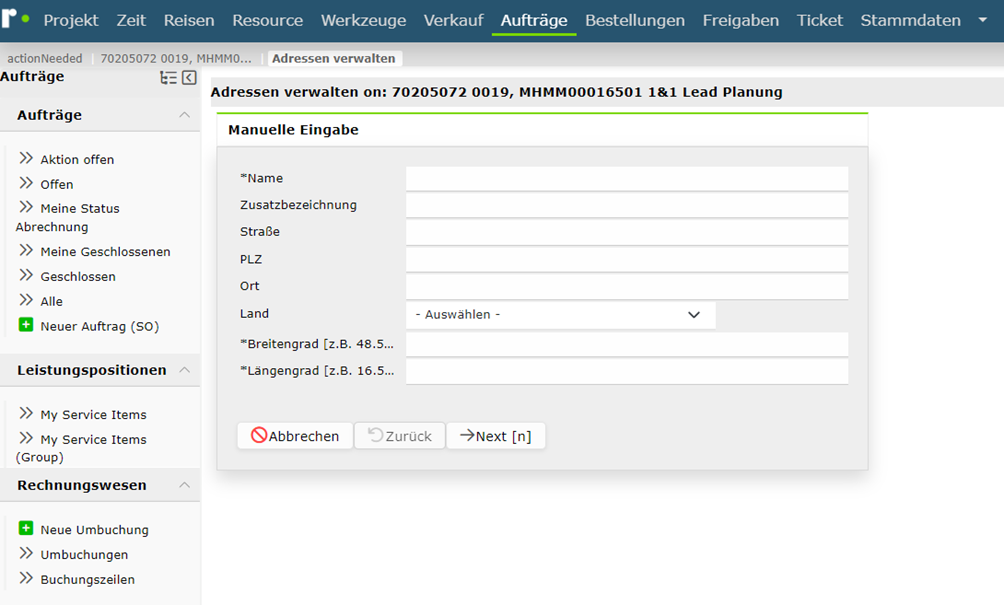Image resolution: width=1004 pixels, height=605 pixels.
Task: Open My Service Items (Group) link
Action: (82, 448)
